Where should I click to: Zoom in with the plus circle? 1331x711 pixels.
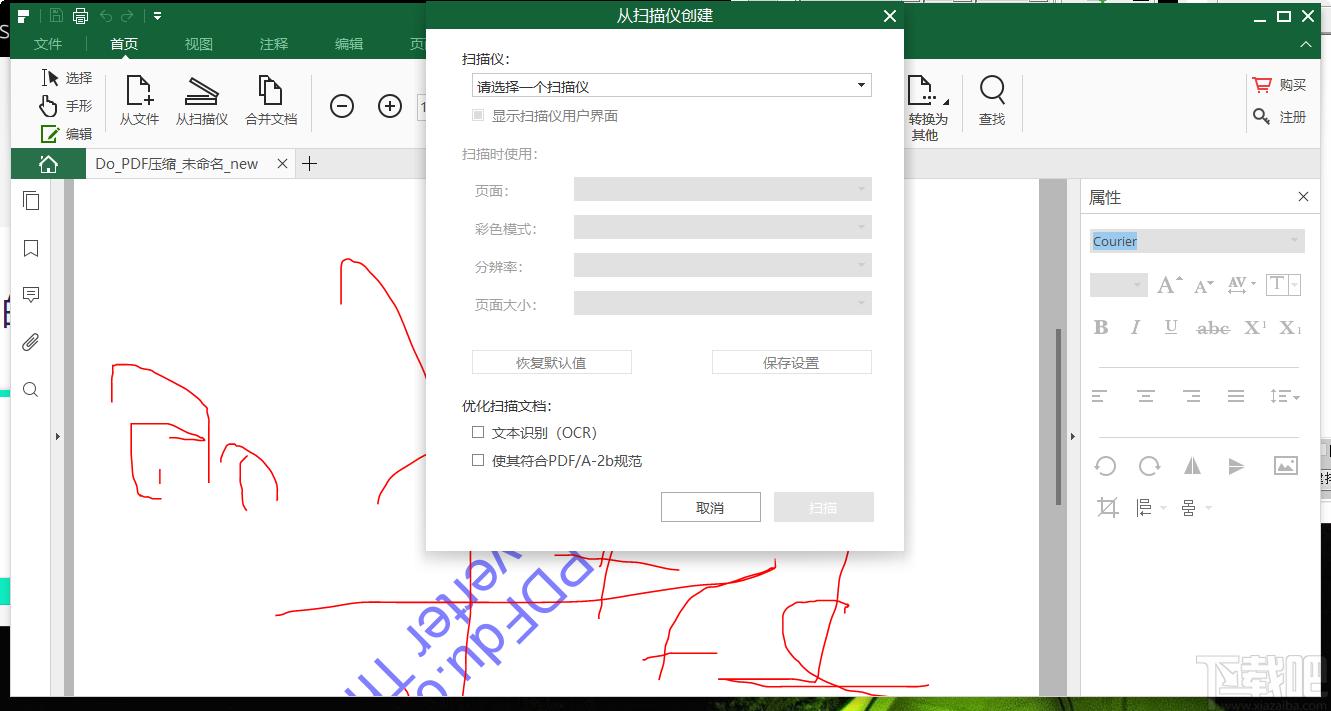coord(390,106)
